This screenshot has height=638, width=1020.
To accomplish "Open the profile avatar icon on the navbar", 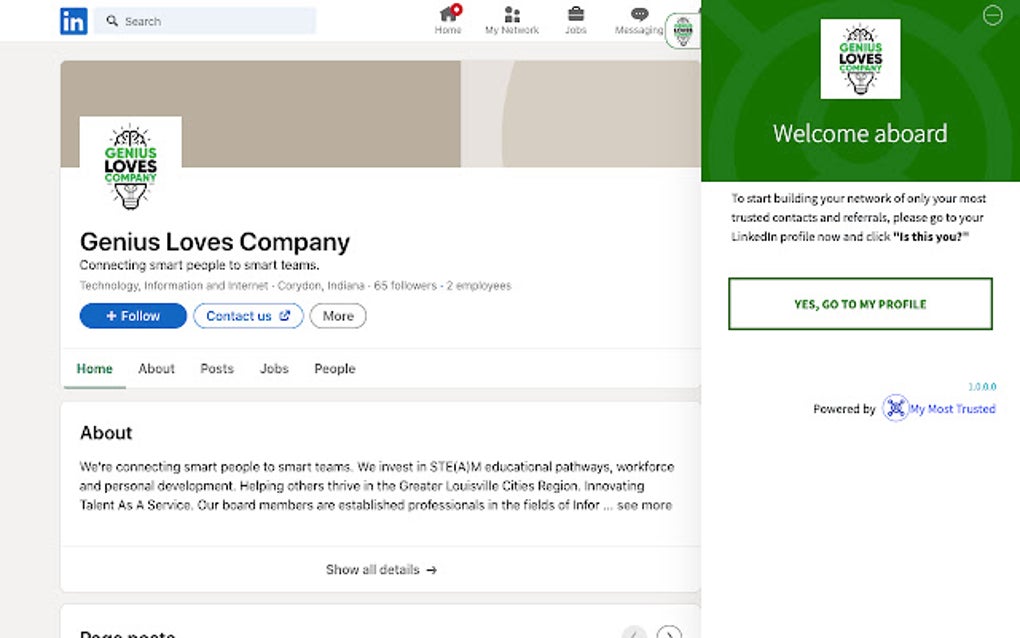I will tap(683, 28).
